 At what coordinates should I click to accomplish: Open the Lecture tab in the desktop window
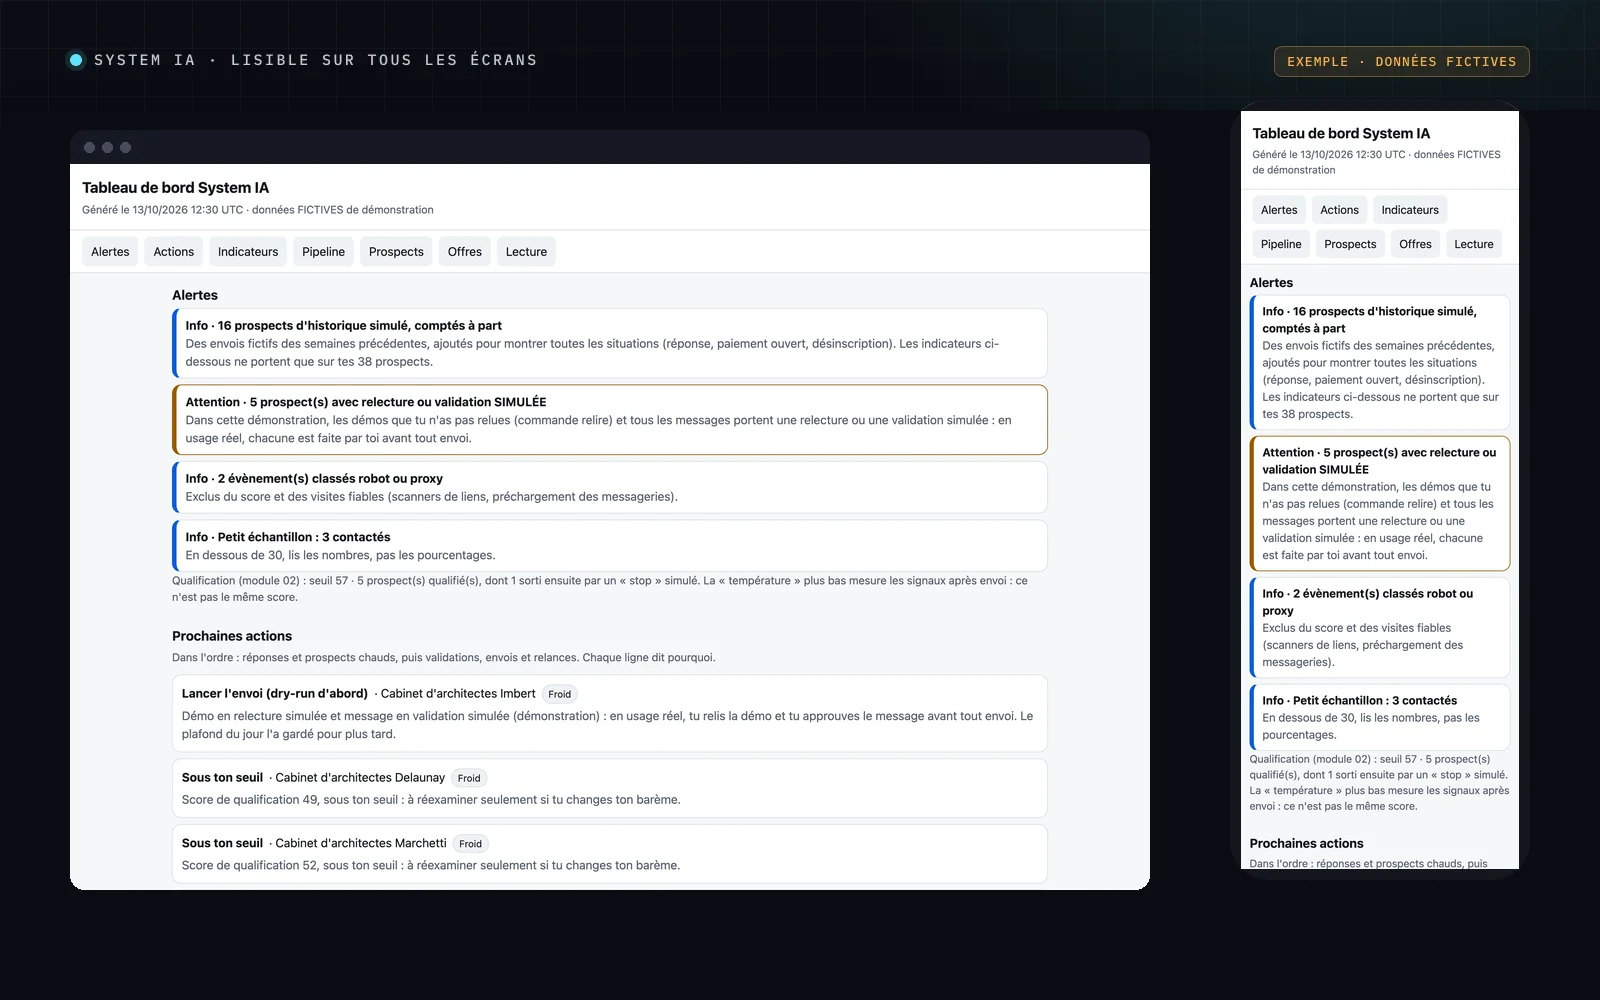tap(526, 252)
